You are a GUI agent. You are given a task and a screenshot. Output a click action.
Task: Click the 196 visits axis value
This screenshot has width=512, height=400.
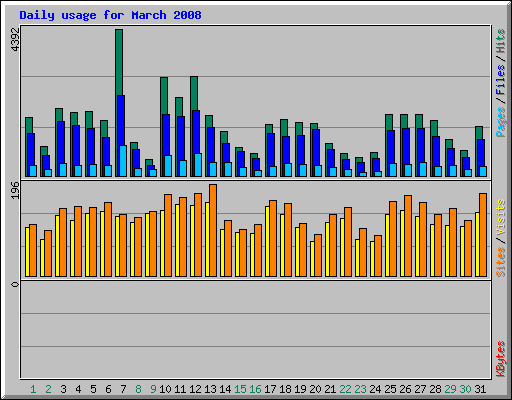pyautogui.click(x=15, y=190)
